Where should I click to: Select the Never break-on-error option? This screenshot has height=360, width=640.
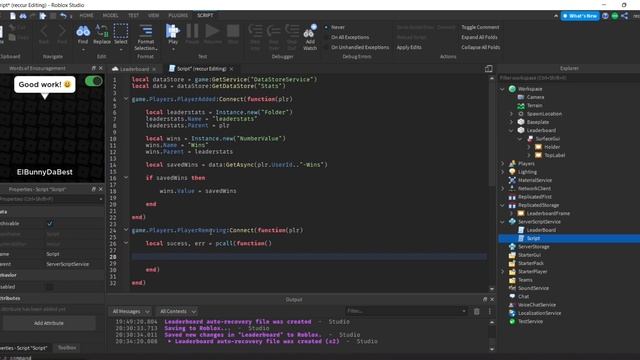(336, 27)
